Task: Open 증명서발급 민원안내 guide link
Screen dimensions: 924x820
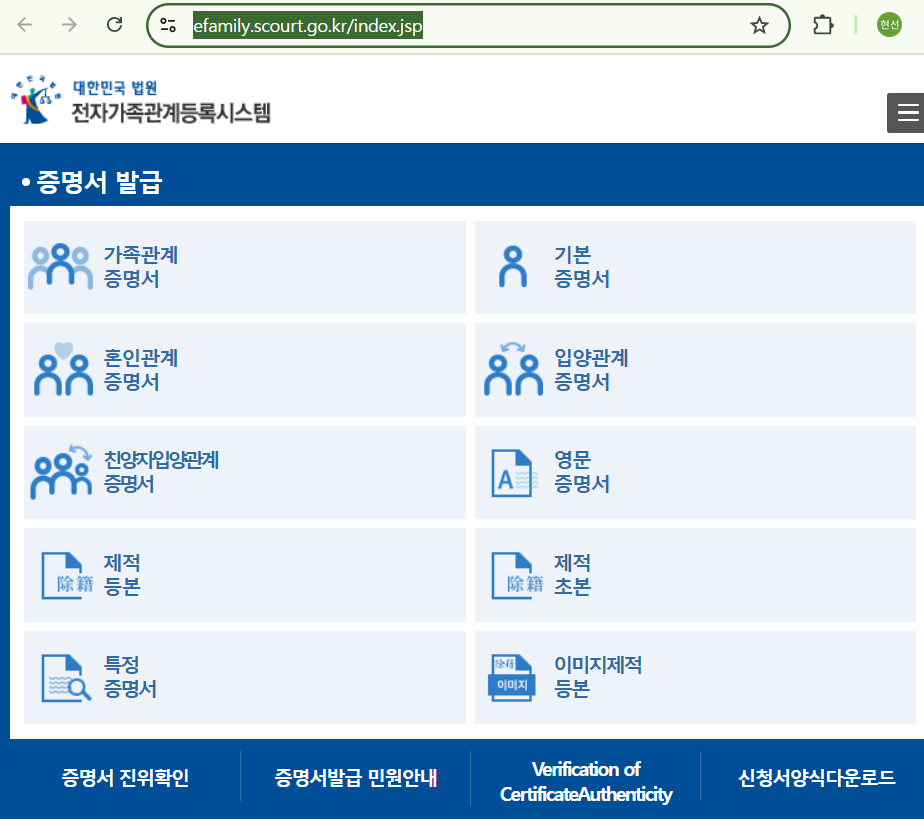Action: [x=355, y=778]
